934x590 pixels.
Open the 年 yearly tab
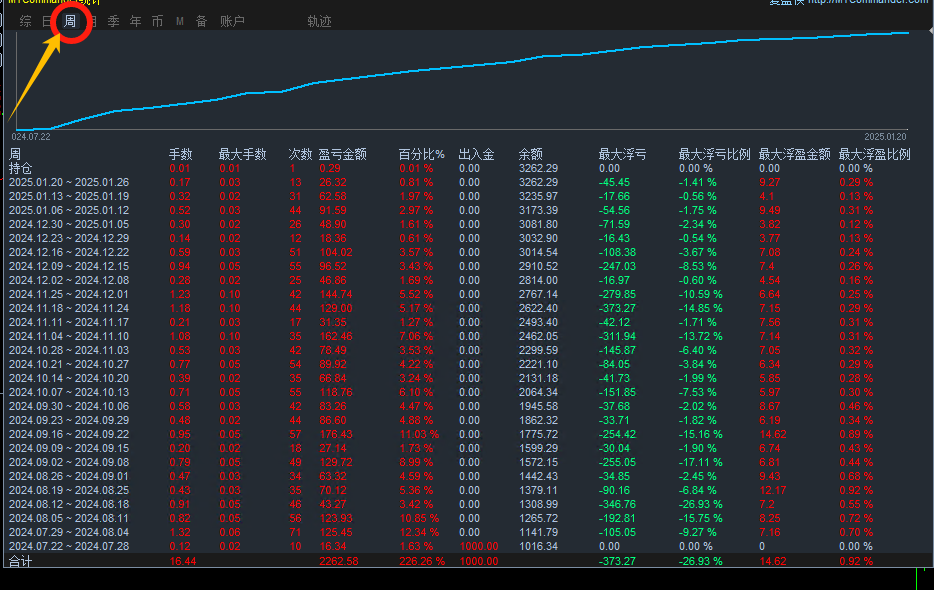135,21
